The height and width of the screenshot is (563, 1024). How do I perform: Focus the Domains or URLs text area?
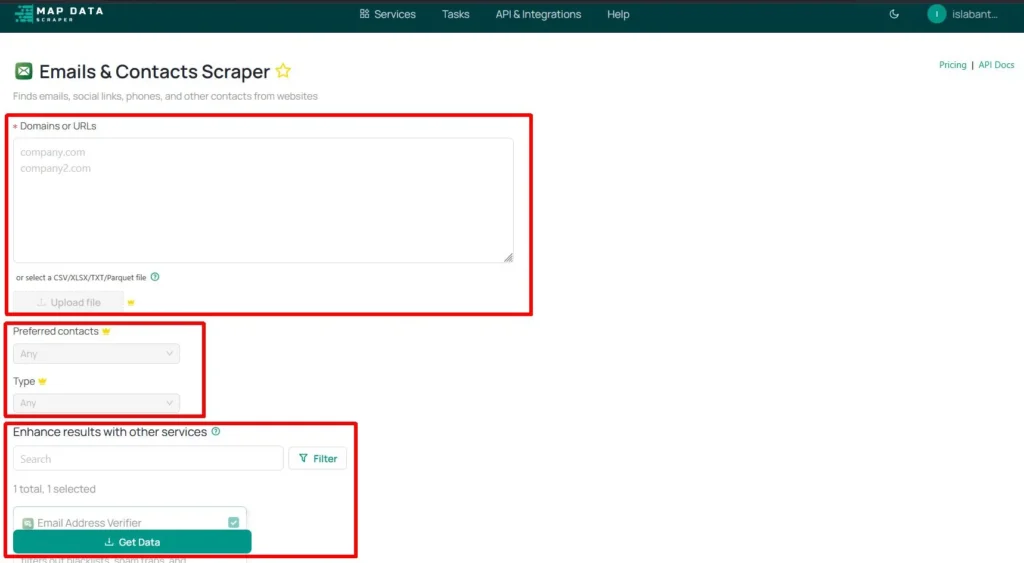(263, 200)
